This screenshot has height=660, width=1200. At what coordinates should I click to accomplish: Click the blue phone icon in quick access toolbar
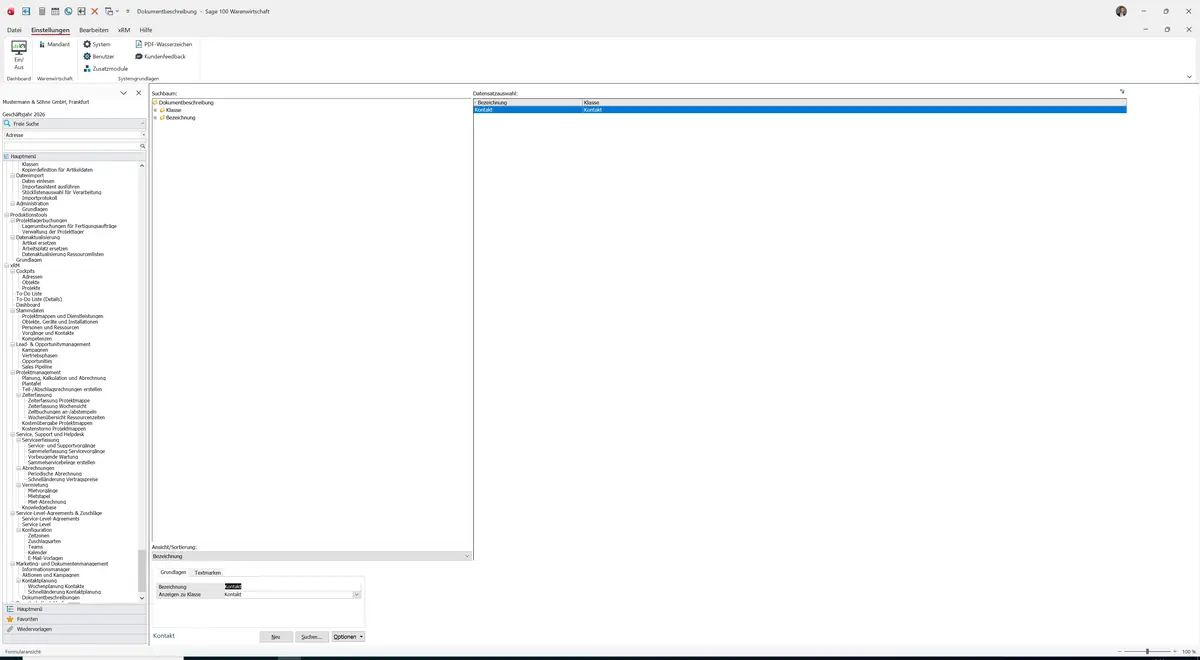pyautogui.click(x=68, y=11)
